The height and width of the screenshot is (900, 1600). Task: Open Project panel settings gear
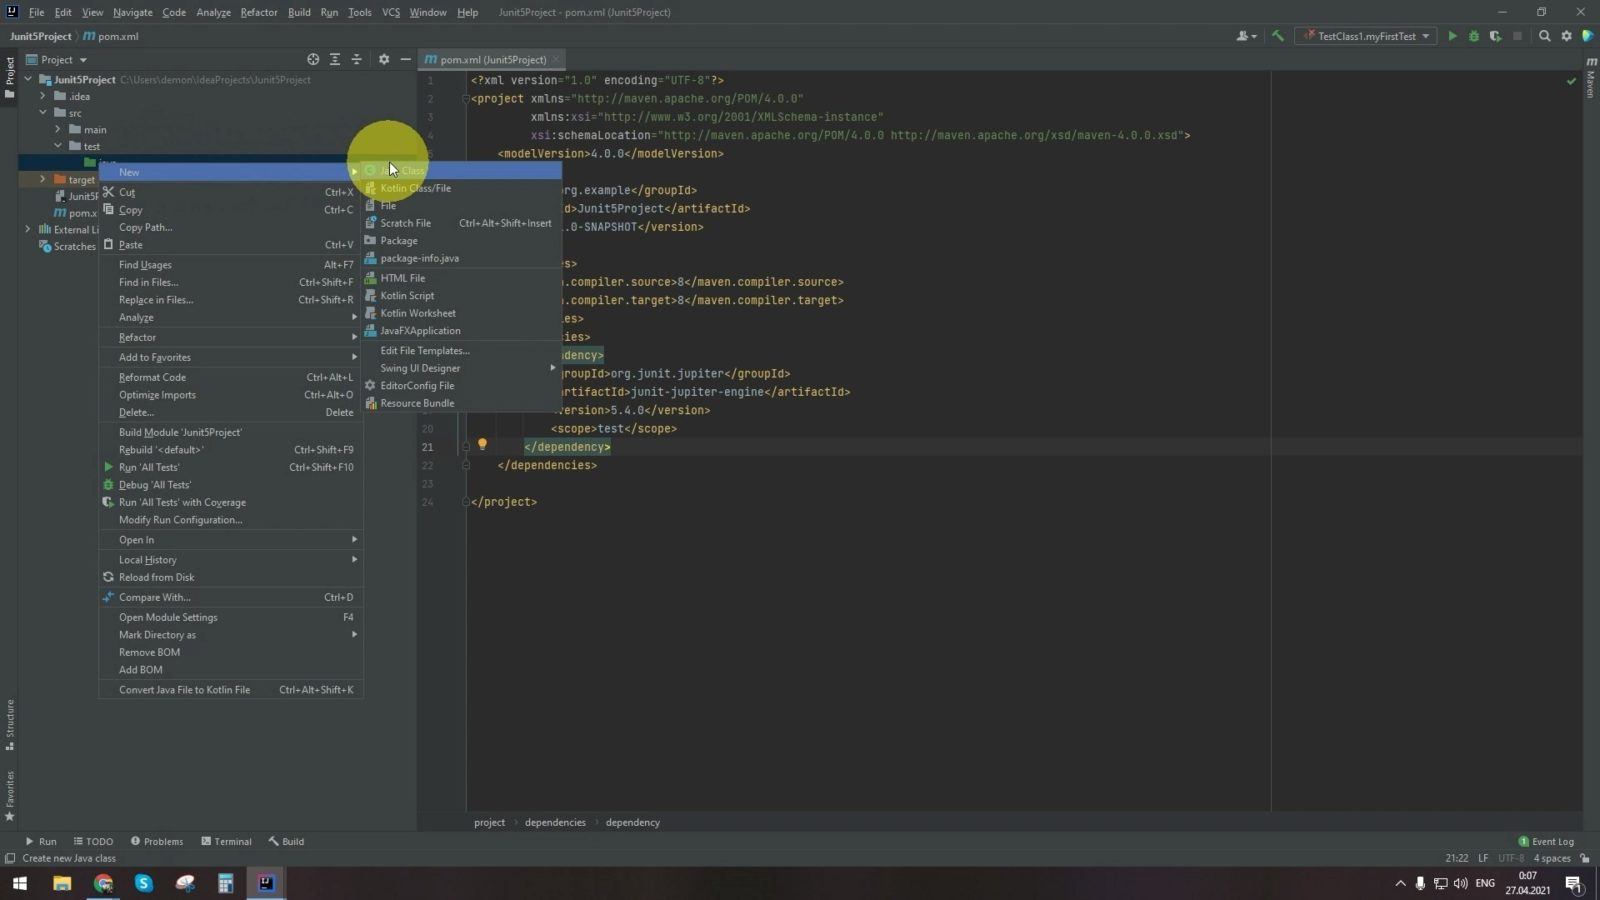point(383,60)
